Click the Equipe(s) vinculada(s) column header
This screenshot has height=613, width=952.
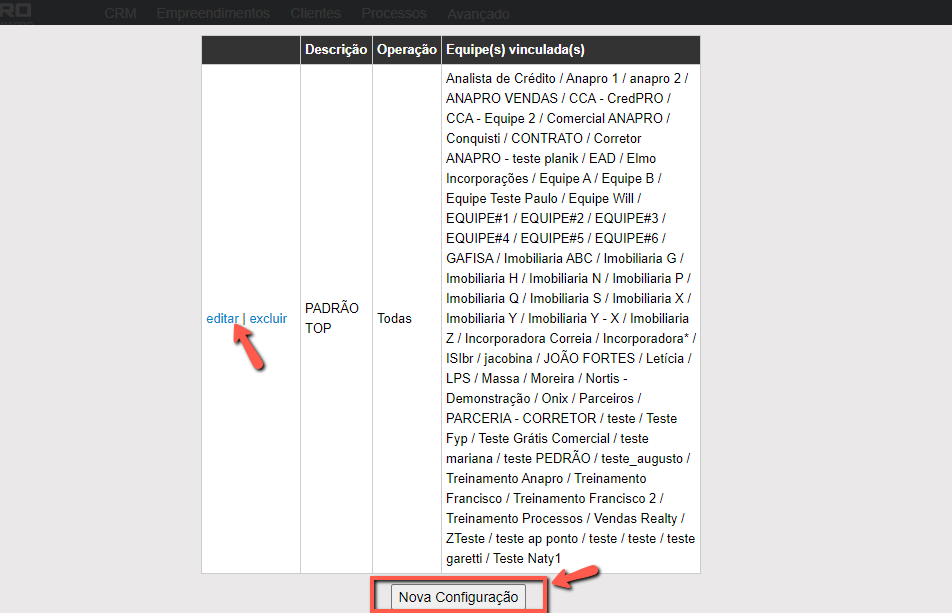pos(515,50)
